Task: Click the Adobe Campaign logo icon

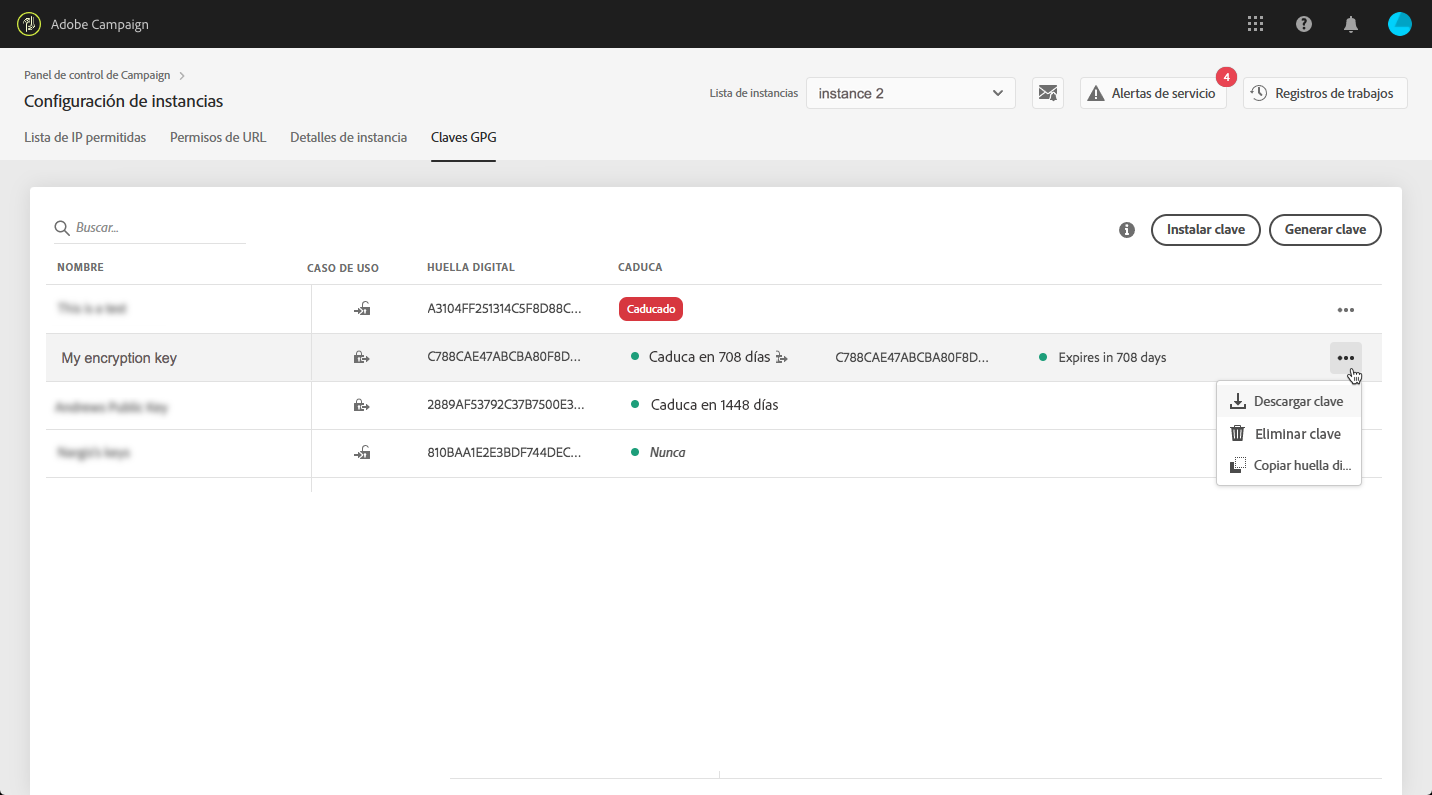Action: (29, 24)
